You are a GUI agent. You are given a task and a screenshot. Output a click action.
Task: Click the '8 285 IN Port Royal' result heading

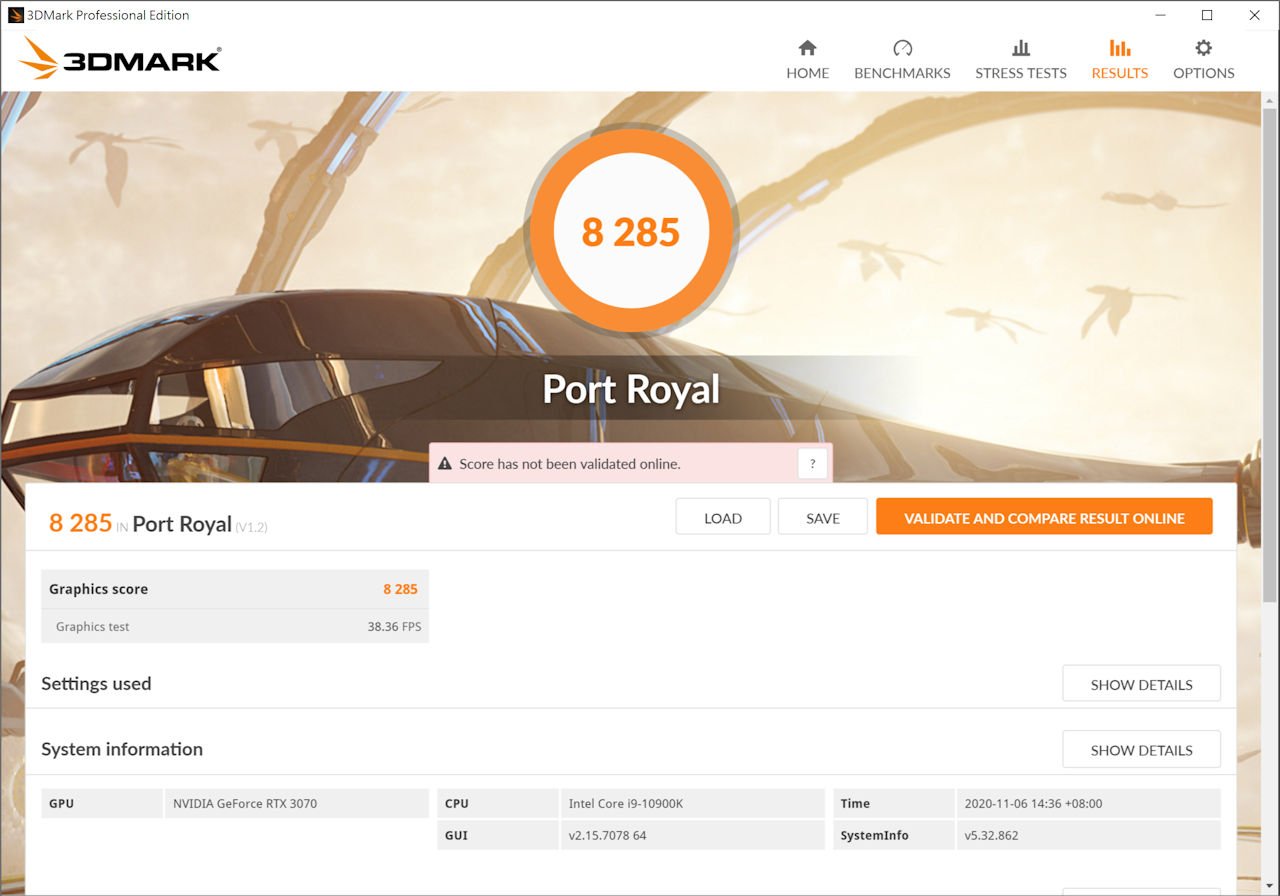point(158,523)
